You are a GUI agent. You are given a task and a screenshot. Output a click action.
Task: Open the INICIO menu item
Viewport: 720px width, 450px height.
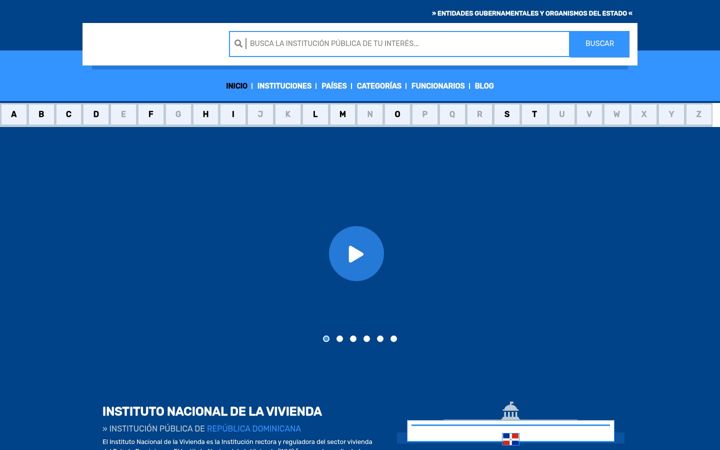tap(236, 86)
